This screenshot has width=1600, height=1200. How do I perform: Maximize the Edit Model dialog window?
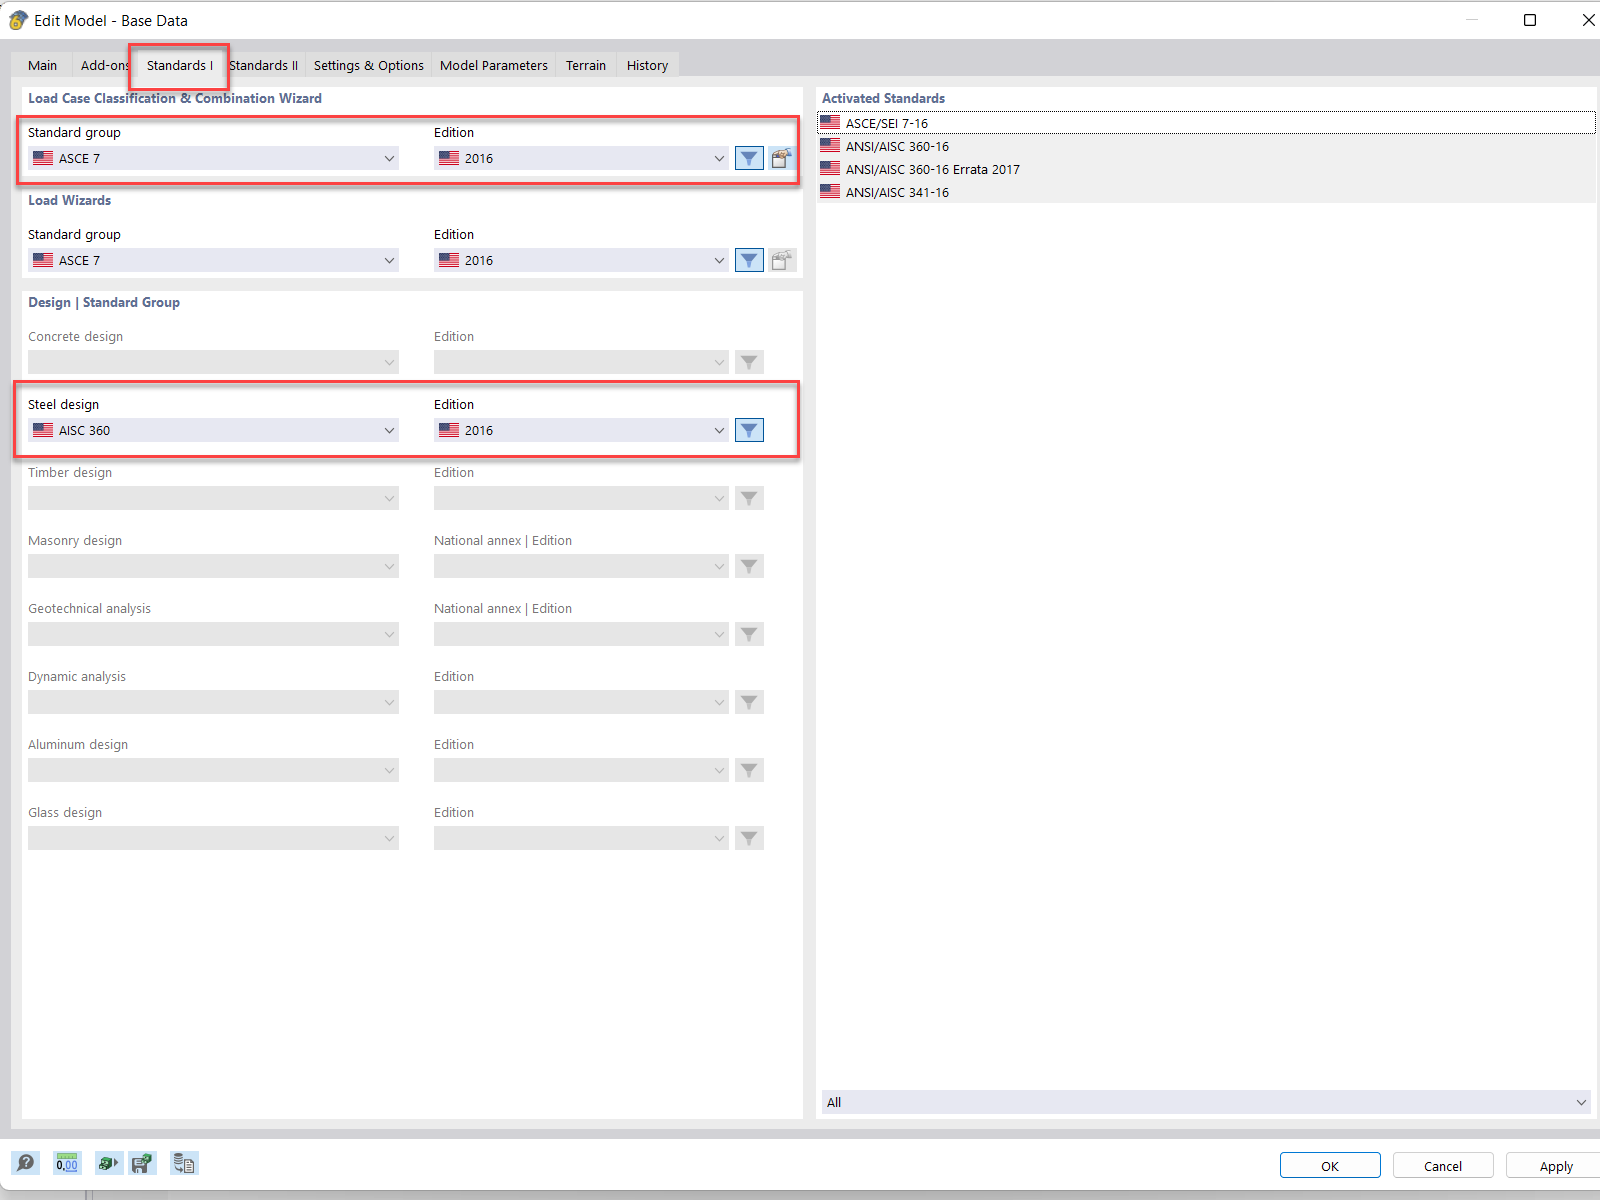point(1530,20)
